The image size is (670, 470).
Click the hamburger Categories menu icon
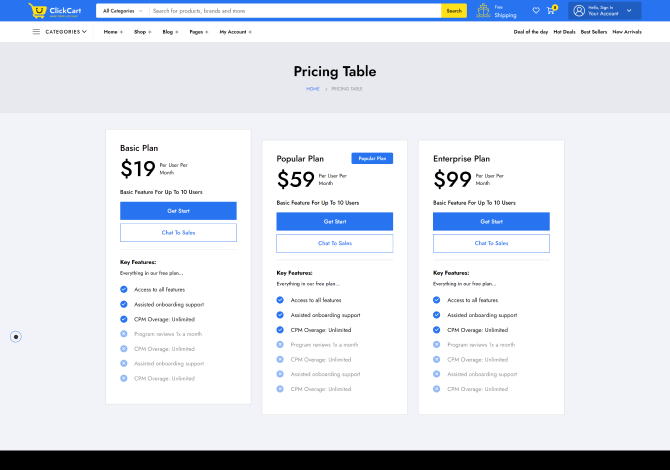click(37, 32)
